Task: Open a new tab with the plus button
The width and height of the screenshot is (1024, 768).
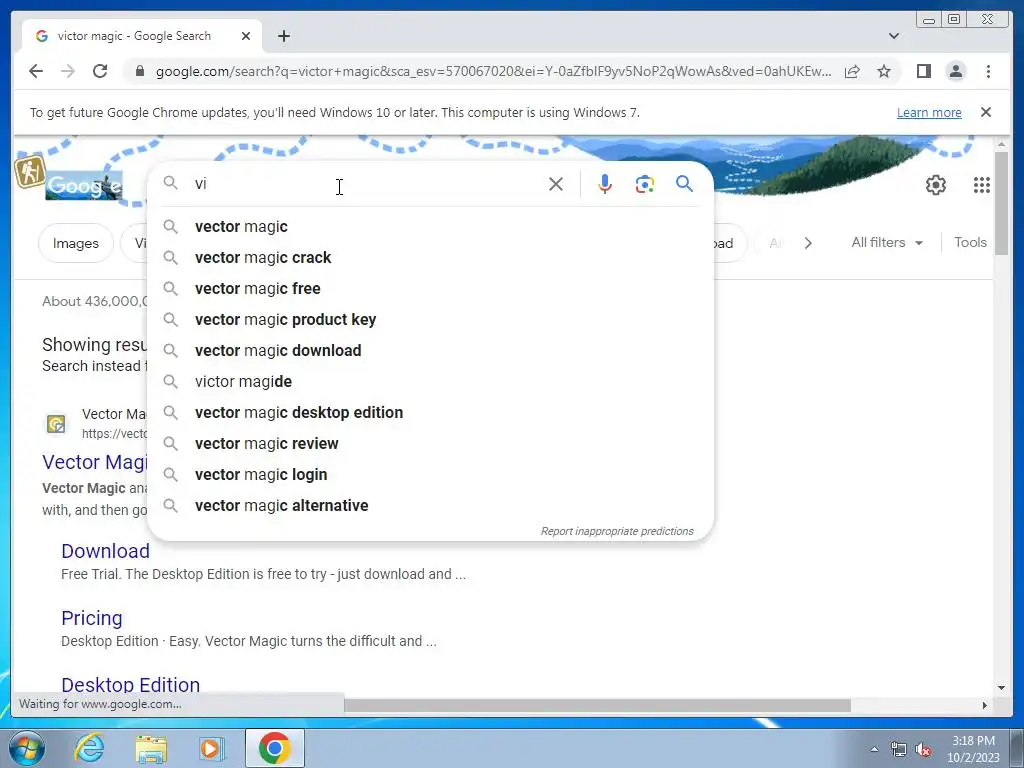Action: [x=283, y=36]
